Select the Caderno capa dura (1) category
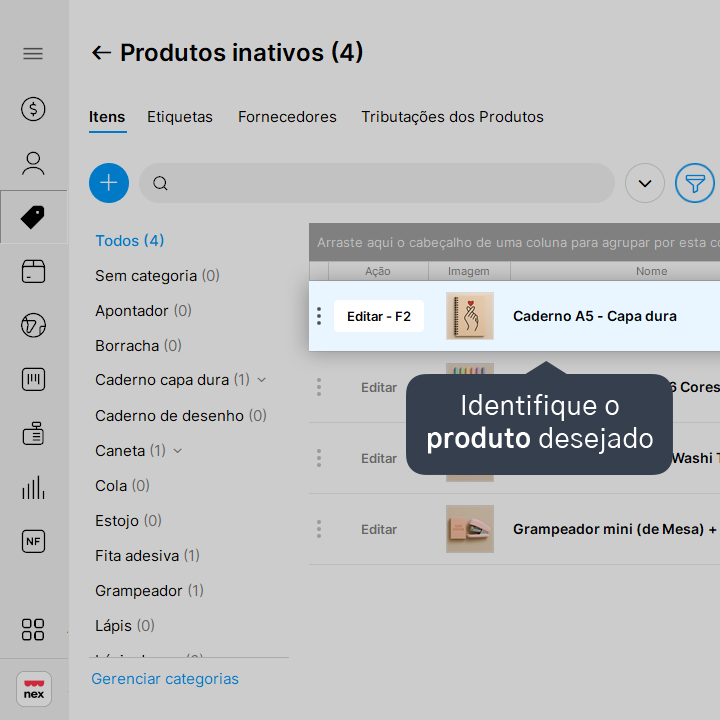Screen dimensions: 720x720 pos(172,380)
